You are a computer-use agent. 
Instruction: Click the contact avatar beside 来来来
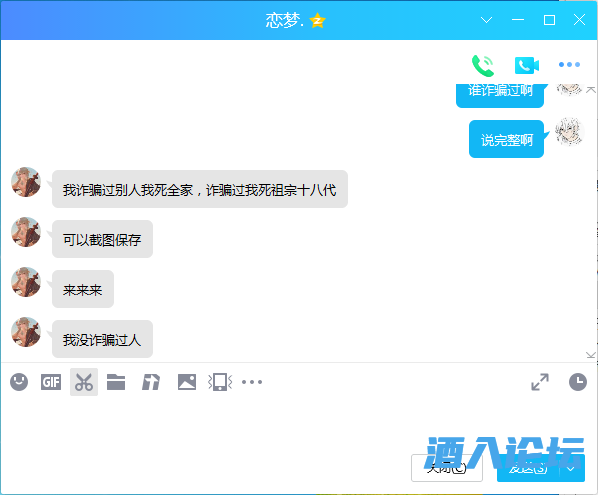pos(26,282)
